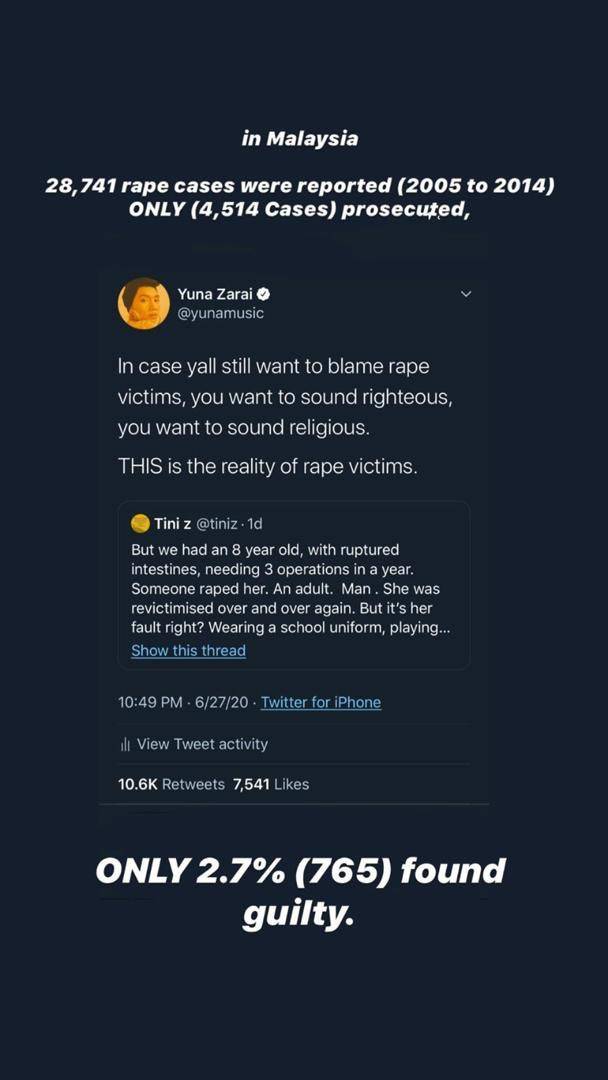Viewport: 608px width, 1080px height.
Task: Click the verified badge beside Yuna Zarai
Action: pyautogui.click(x=264, y=294)
